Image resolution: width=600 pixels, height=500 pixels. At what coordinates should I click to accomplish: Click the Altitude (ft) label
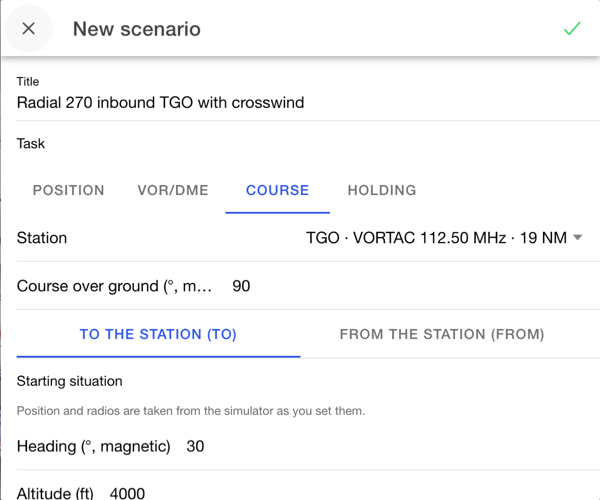(x=55, y=493)
